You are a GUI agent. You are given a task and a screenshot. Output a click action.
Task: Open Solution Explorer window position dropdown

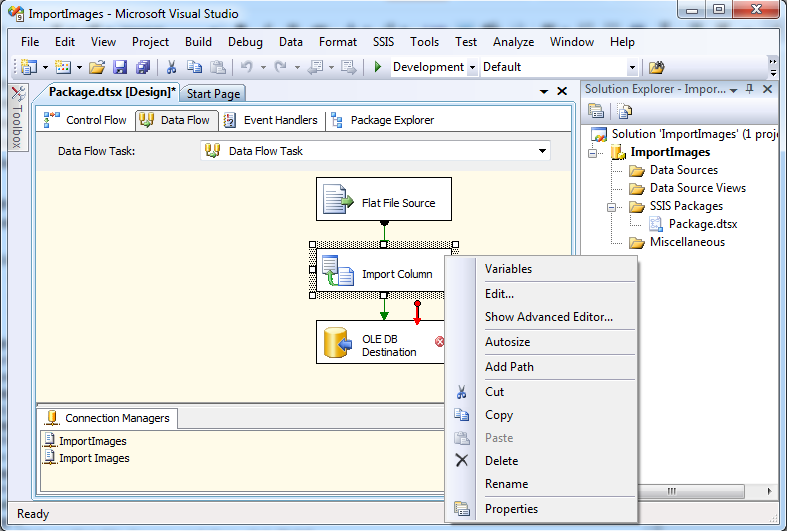pos(734,90)
